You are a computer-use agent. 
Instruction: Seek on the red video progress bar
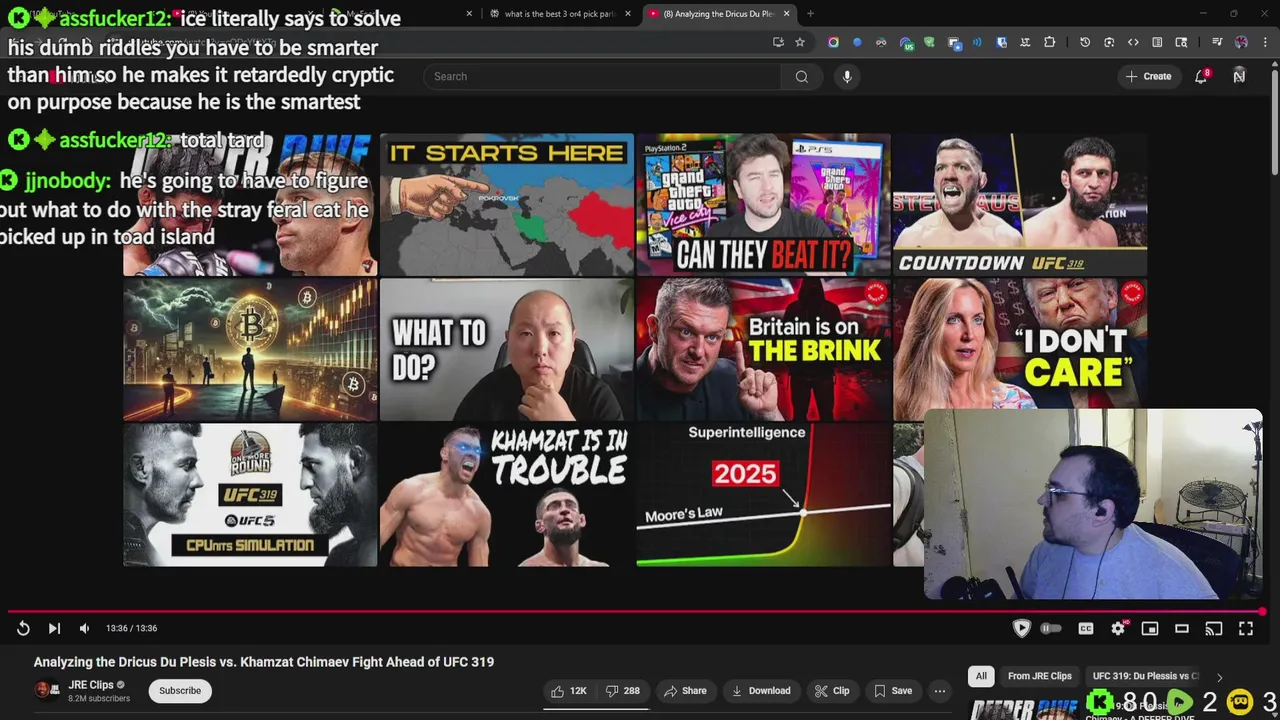(x=636, y=611)
